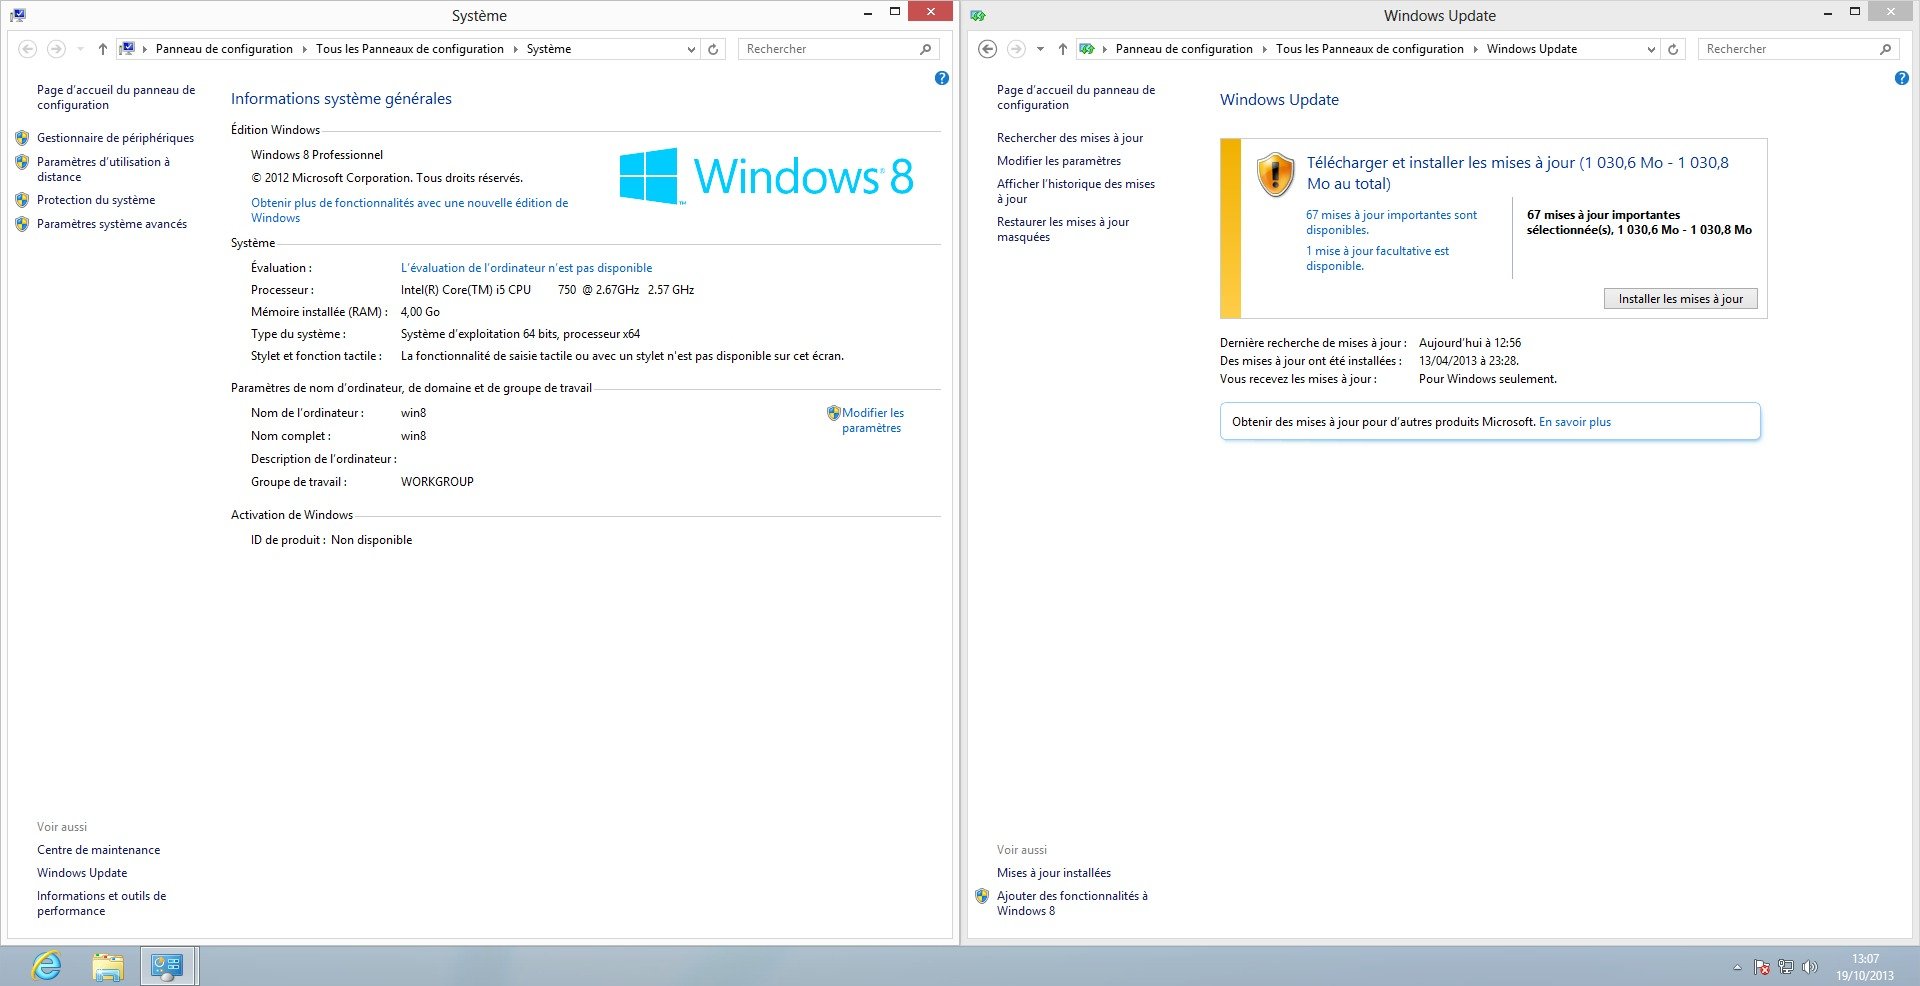1920x986 pixels.
Task: Click Rechercher des mises à jour
Action: click(x=1070, y=138)
